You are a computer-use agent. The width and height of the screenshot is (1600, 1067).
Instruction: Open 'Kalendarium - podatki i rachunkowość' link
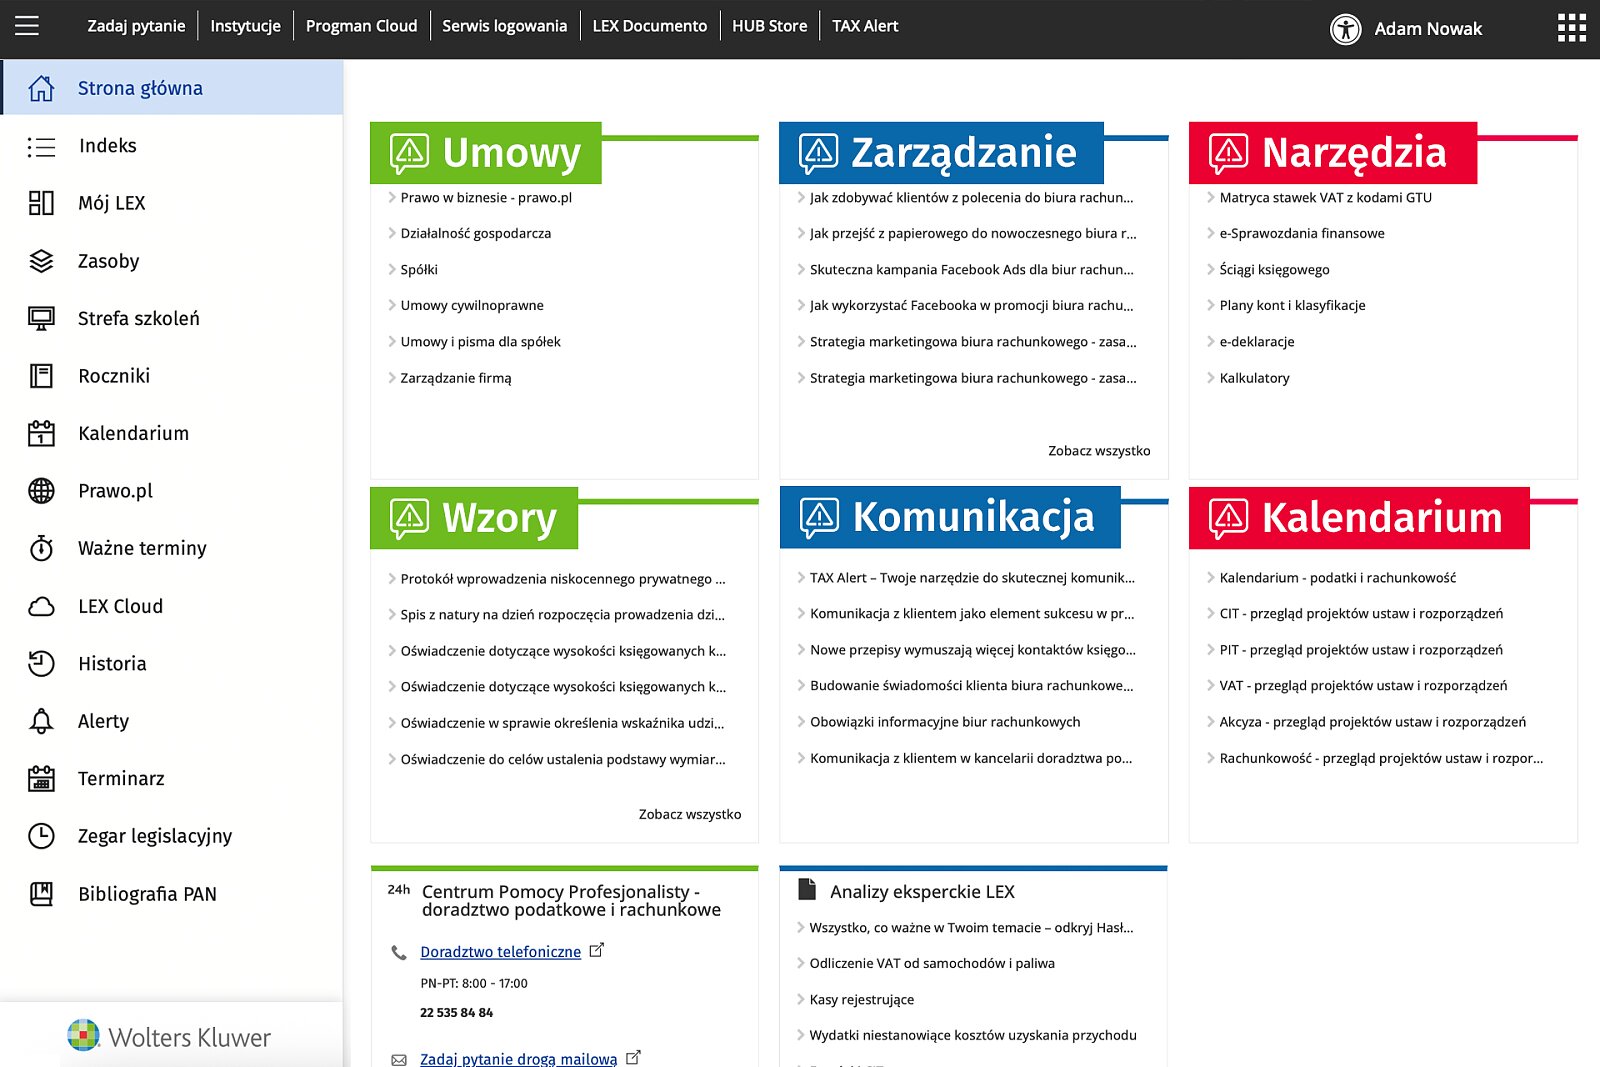pos(1337,578)
